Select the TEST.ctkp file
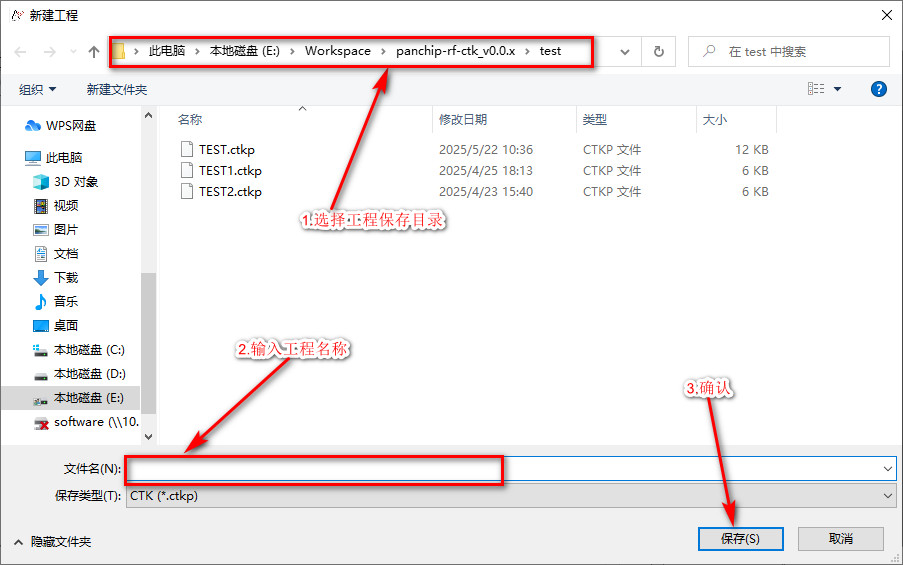903x565 pixels. click(227, 150)
